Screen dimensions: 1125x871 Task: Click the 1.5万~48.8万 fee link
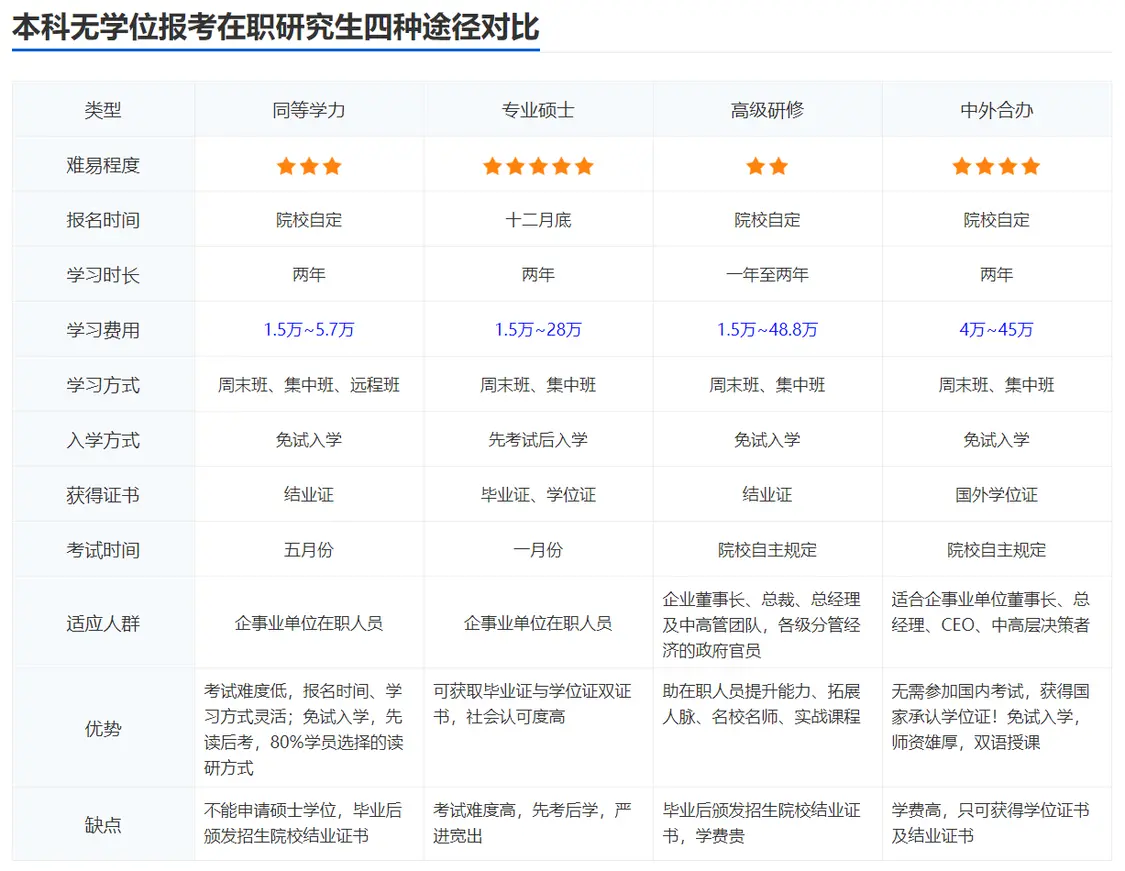tap(767, 329)
